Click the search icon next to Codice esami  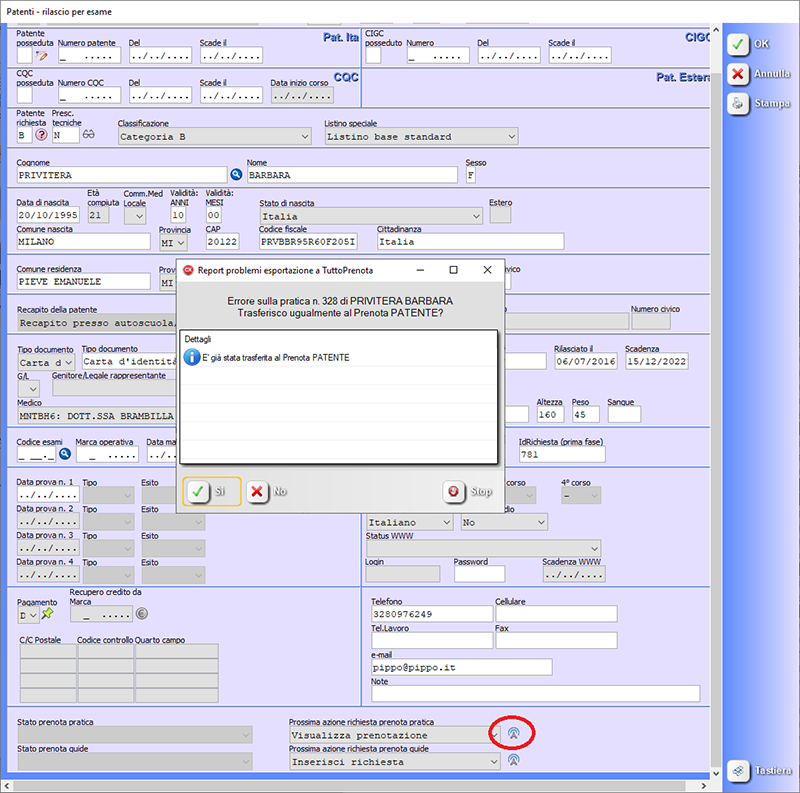coord(65,454)
